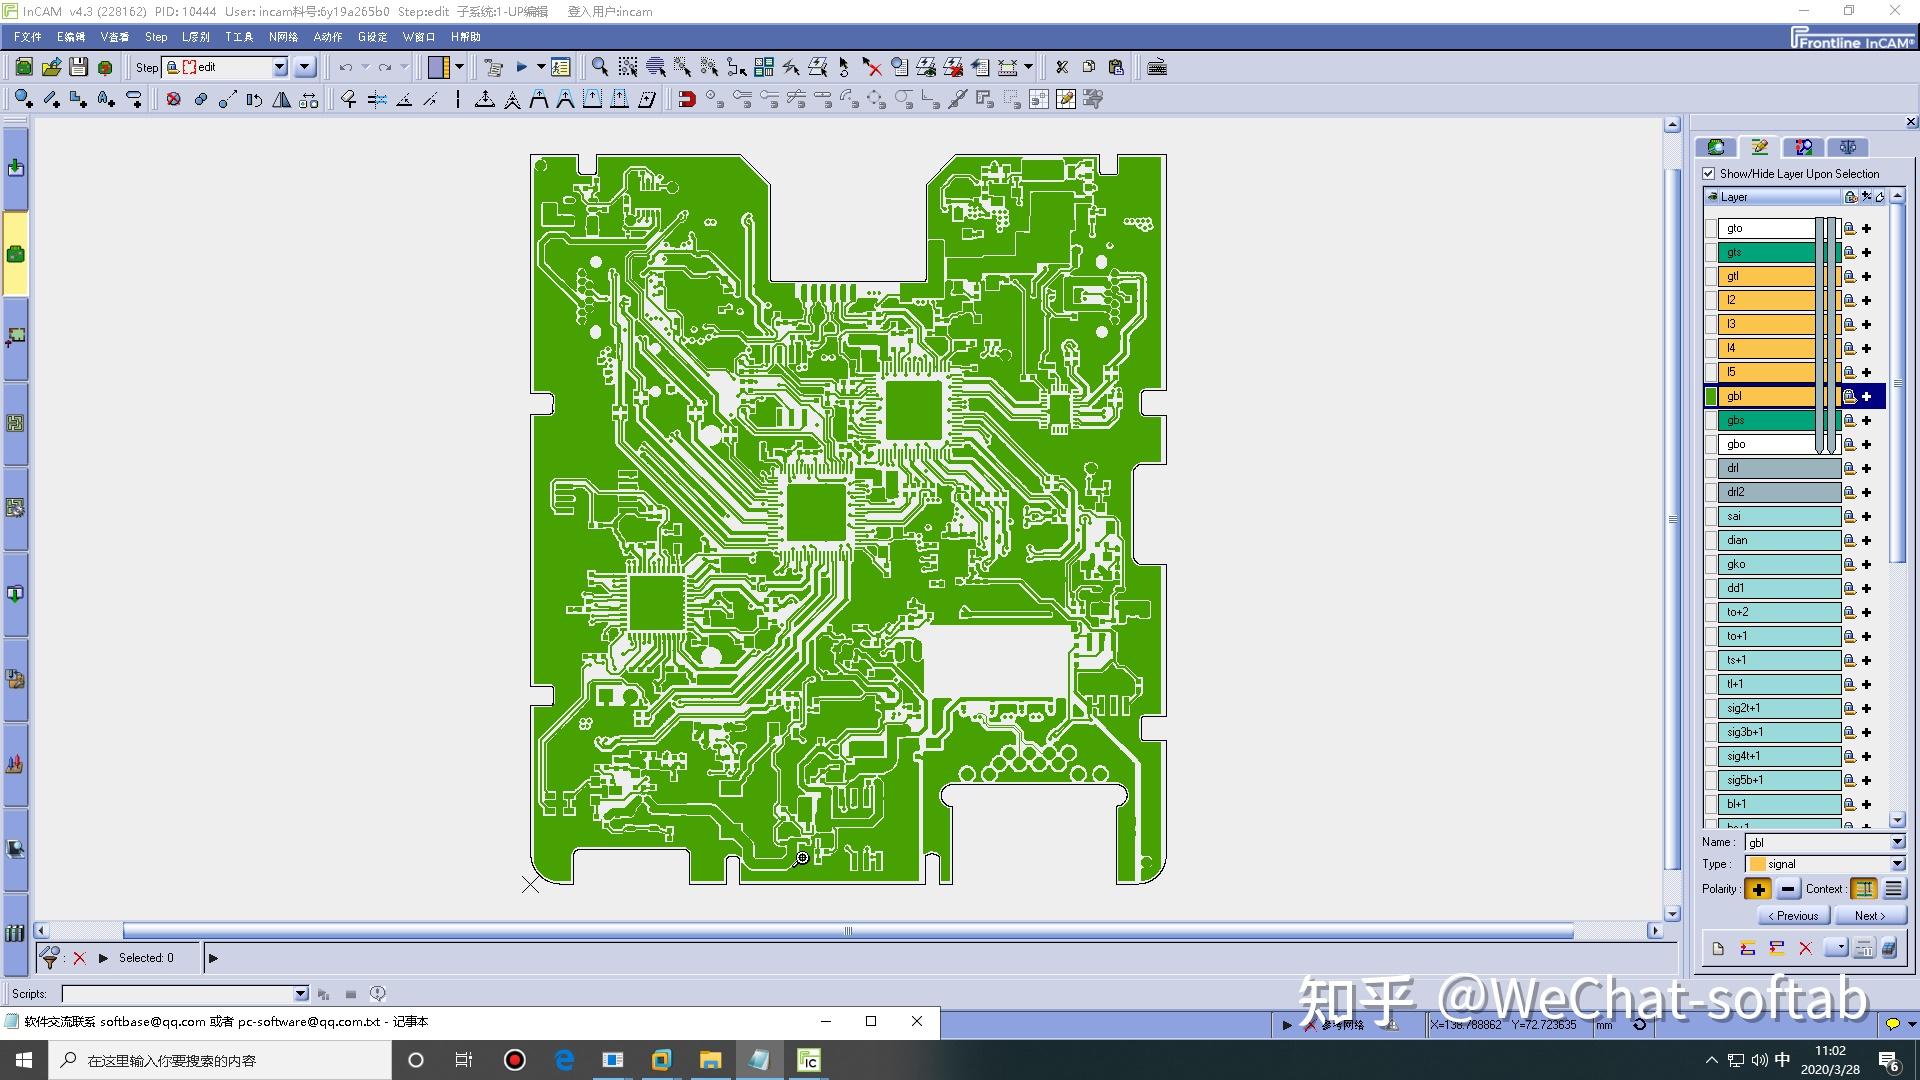The height and width of the screenshot is (1080, 1920).
Task: Click the scissors cut icon
Action: click(1062, 67)
